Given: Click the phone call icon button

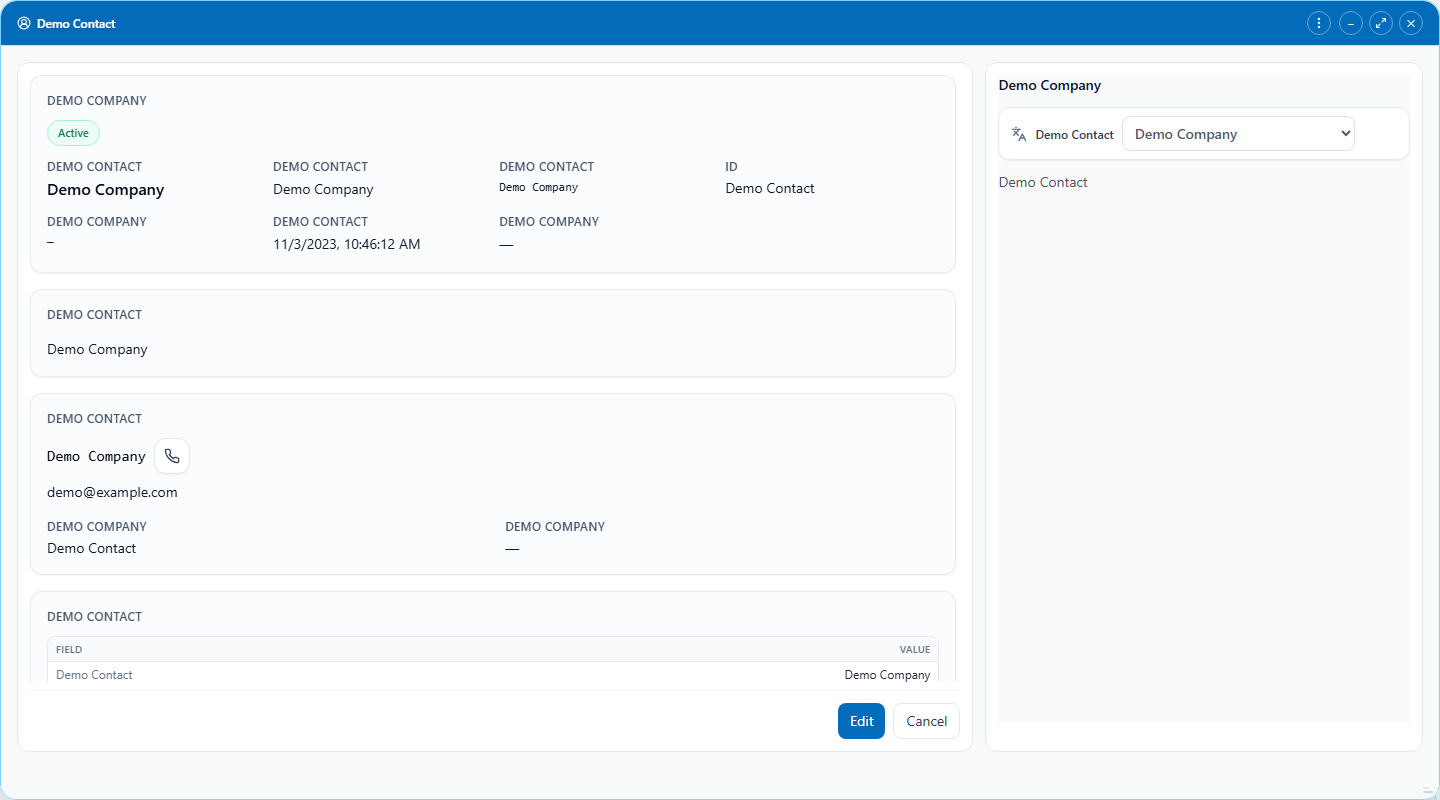Looking at the screenshot, I should coord(172,456).
